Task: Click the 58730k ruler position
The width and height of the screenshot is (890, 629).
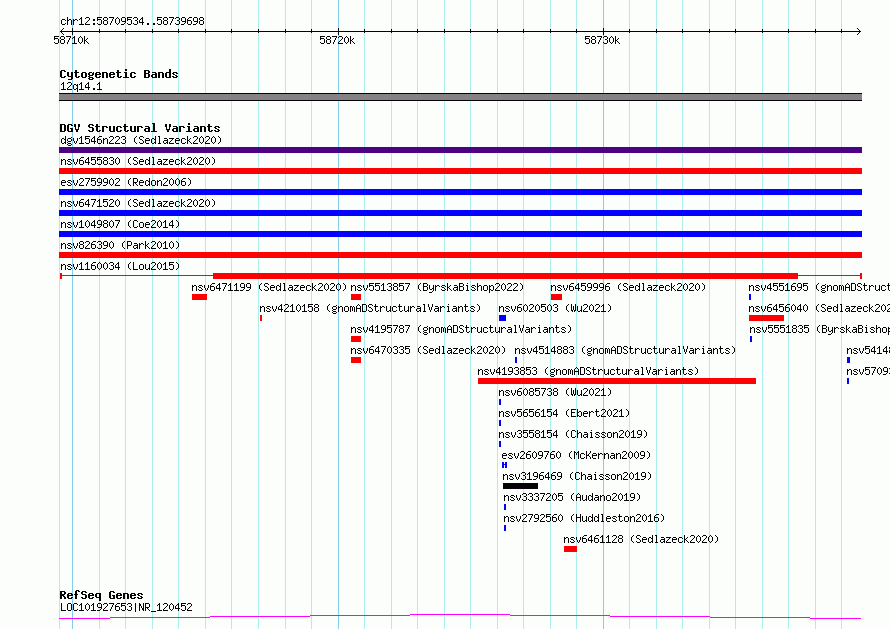Action: coord(602,40)
